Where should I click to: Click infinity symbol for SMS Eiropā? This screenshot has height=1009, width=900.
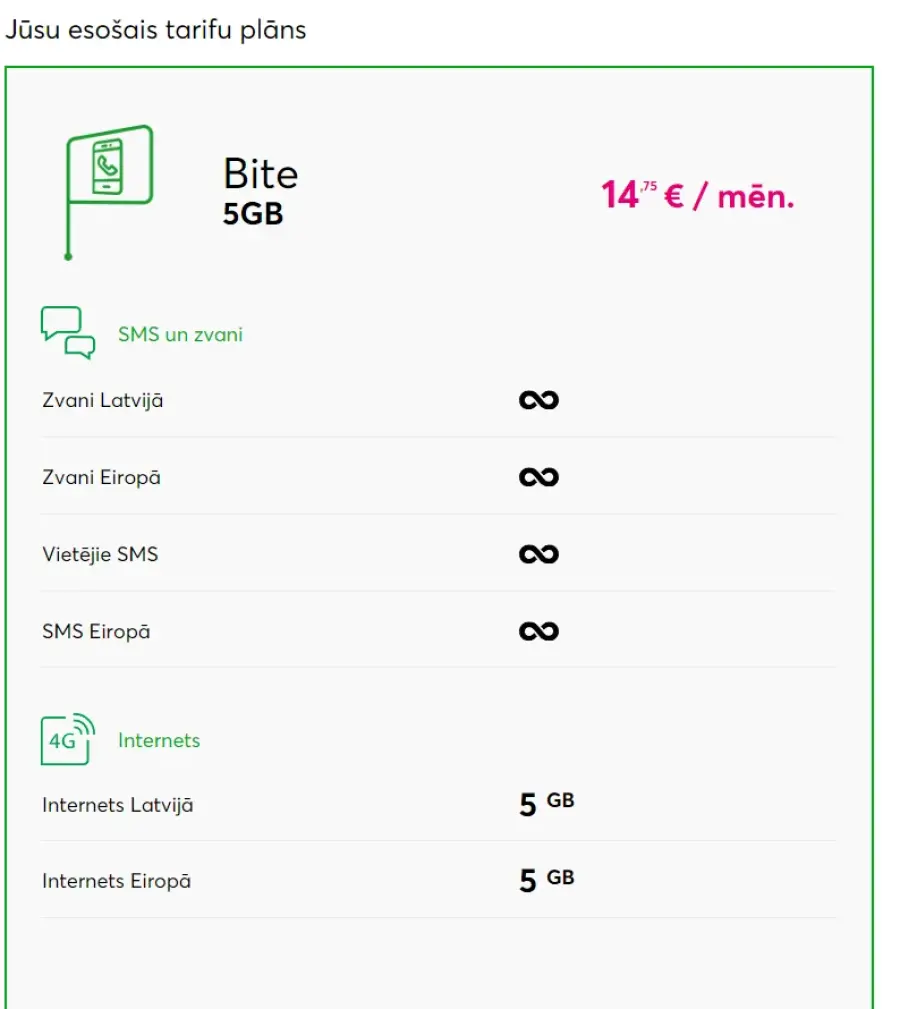(539, 631)
